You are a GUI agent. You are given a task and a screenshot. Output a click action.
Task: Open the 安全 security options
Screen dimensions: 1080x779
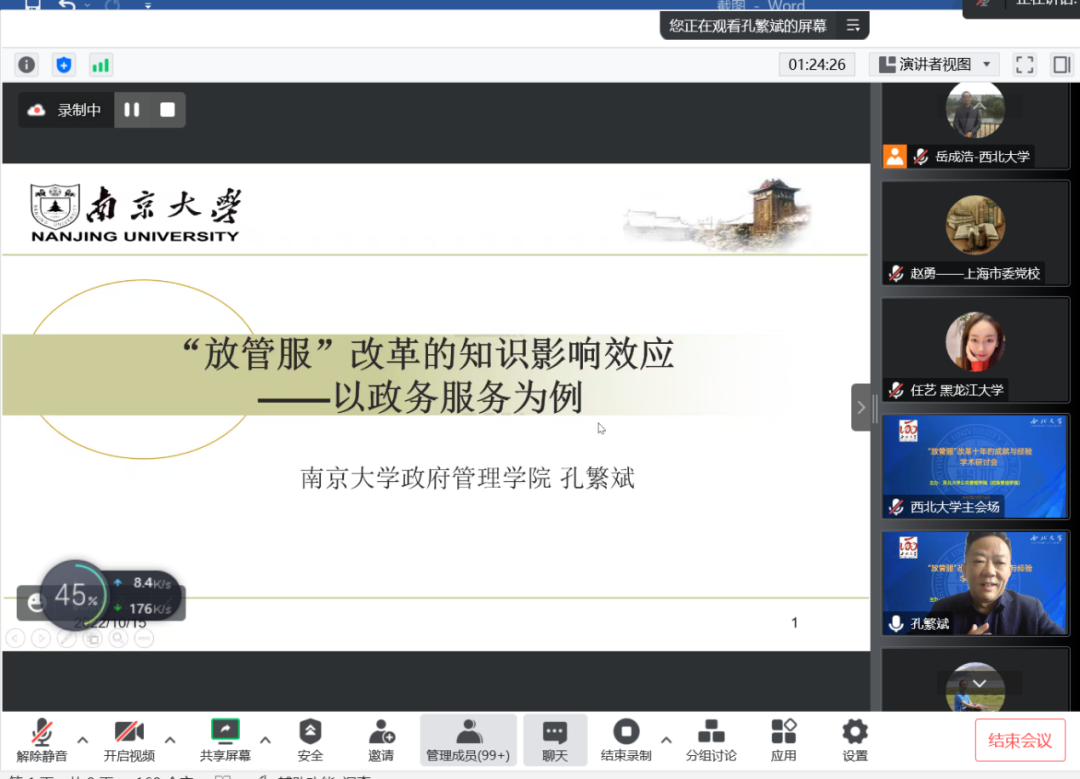[310, 740]
